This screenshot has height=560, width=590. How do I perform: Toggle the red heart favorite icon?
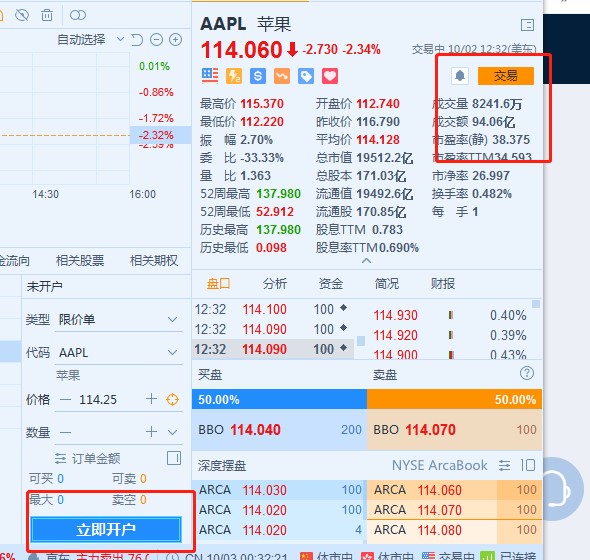point(330,76)
